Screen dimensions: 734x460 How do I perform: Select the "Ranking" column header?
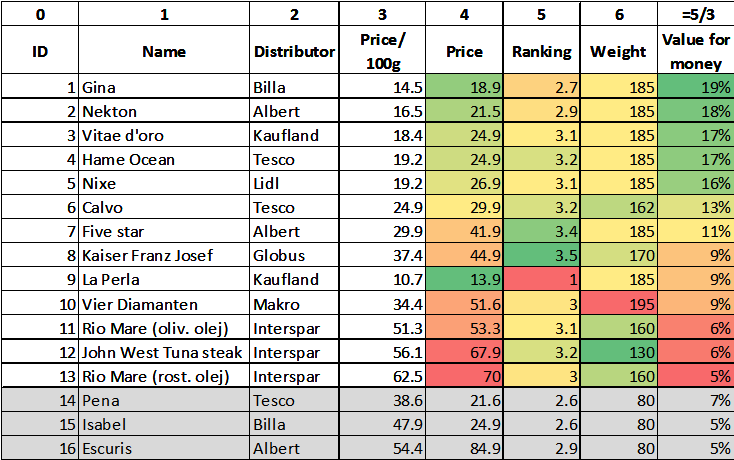pyautogui.click(x=542, y=52)
